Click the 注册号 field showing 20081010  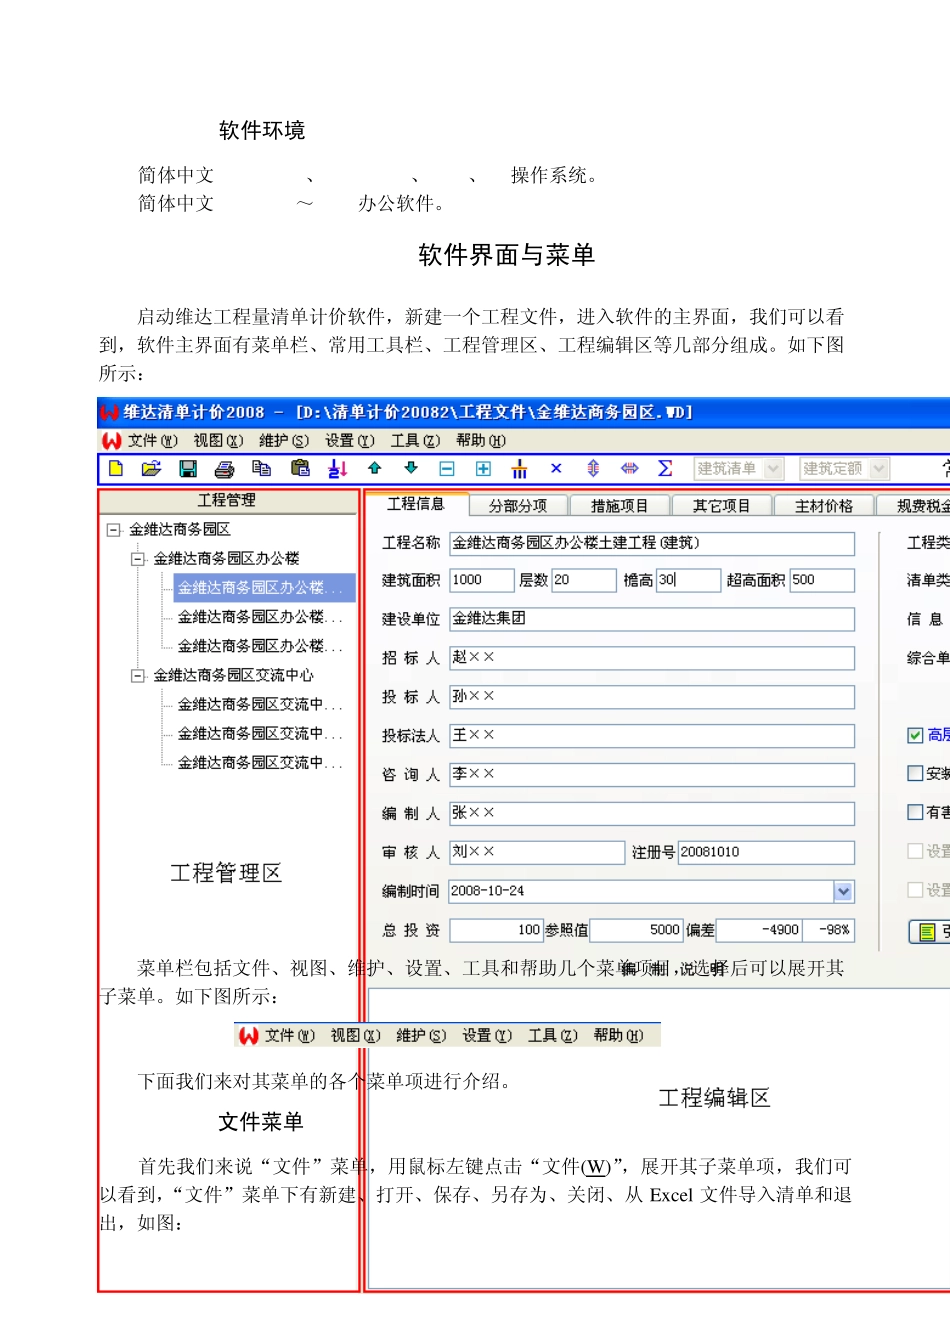767,853
